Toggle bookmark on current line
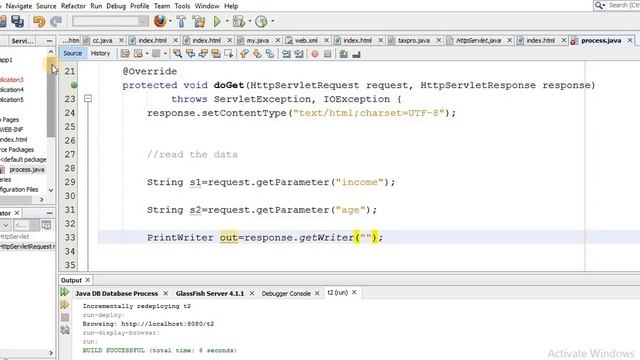Viewport: 640px width, 360px height. coord(270,53)
